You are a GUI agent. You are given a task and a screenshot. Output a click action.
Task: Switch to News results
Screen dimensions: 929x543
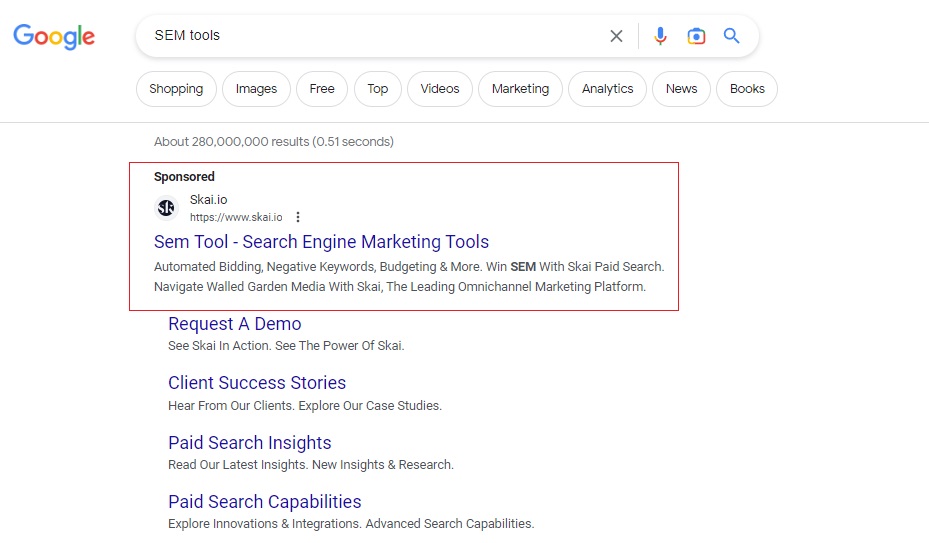click(681, 89)
